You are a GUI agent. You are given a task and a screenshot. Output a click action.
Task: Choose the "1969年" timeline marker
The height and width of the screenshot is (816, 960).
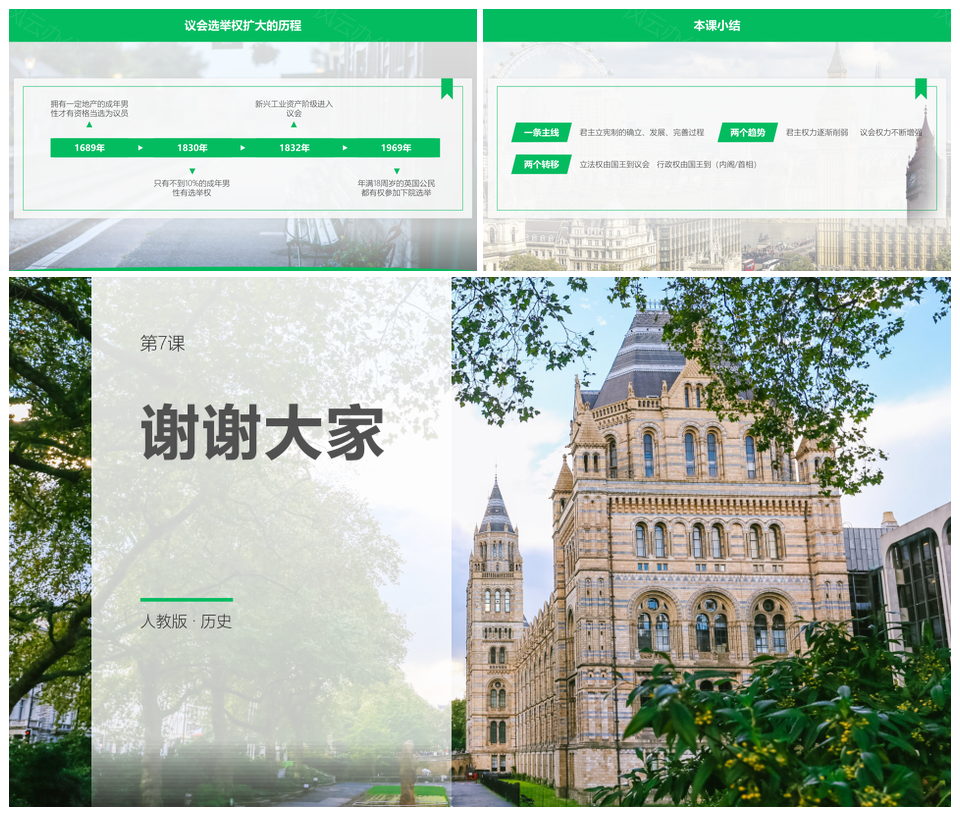click(396, 148)
